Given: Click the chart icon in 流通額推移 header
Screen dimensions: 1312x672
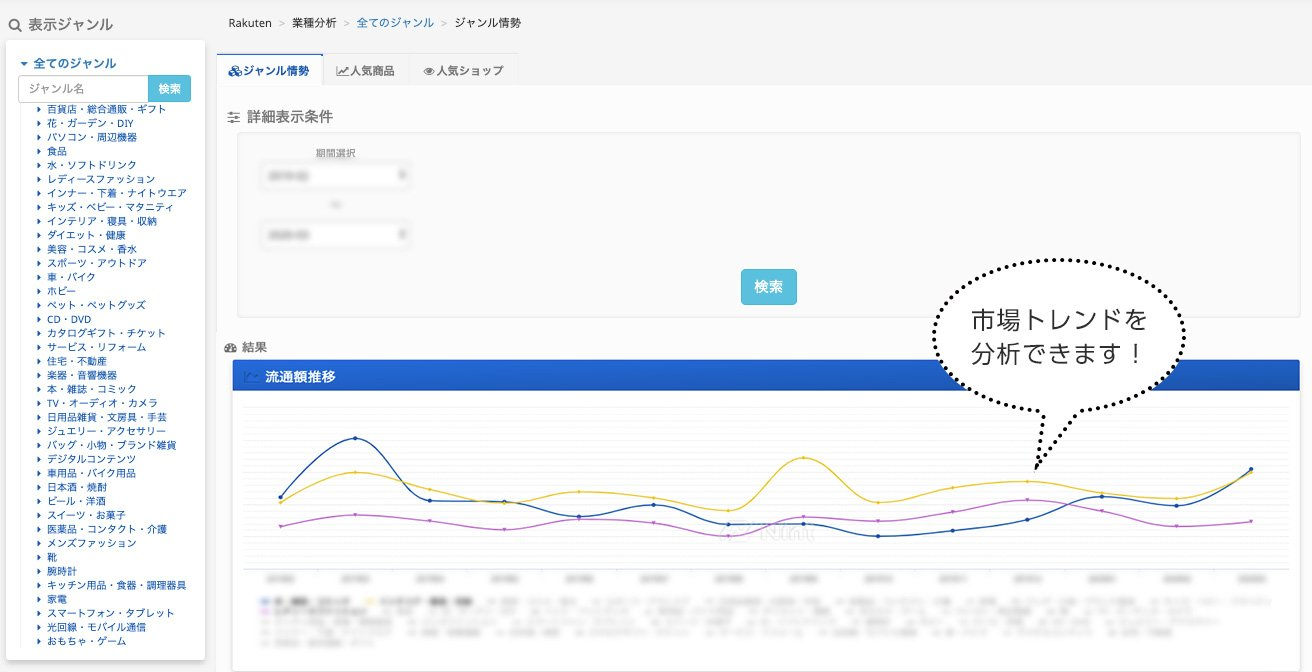Looking at the screenshot, I should (x=251, y=377).
